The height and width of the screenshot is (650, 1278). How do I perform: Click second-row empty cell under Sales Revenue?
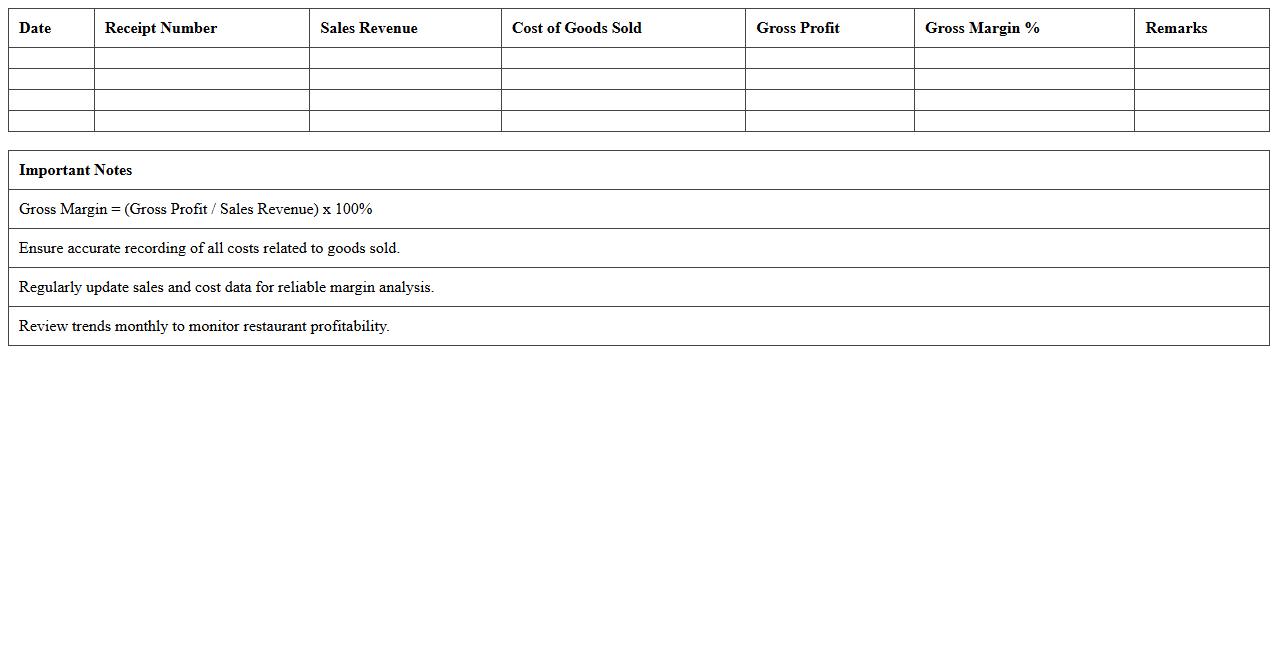[405, 79]
